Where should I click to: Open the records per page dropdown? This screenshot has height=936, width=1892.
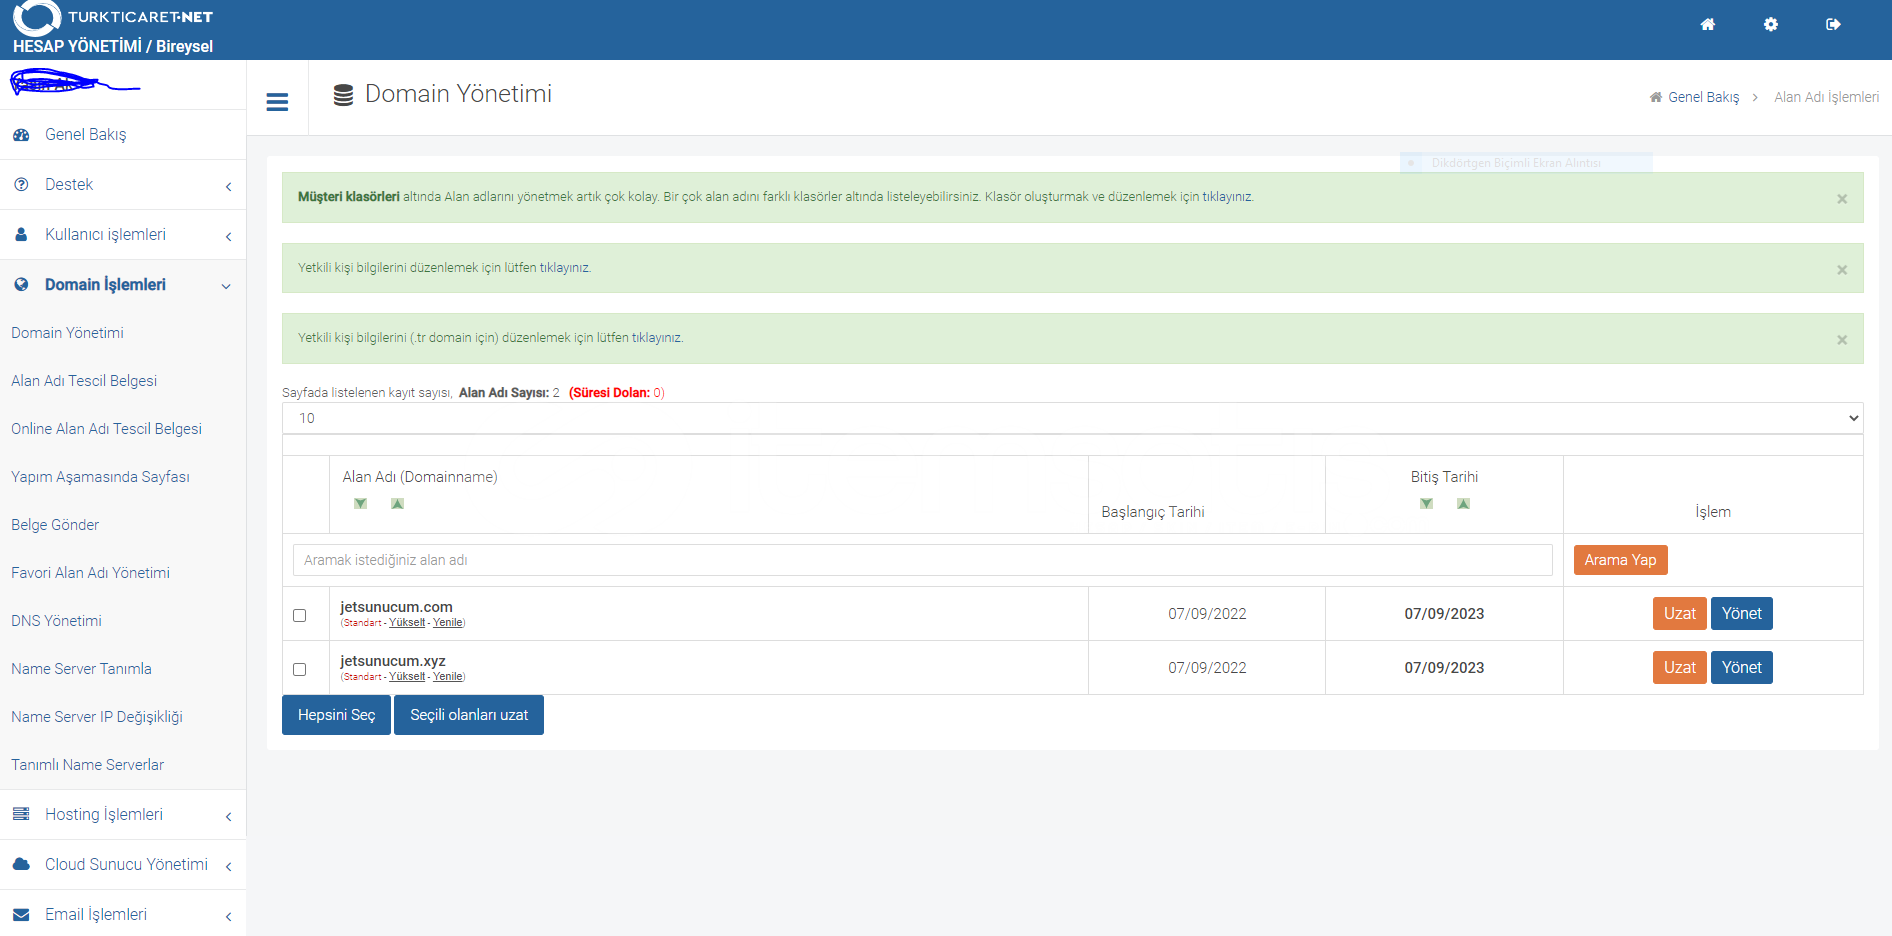click(x=1072, y=418)
